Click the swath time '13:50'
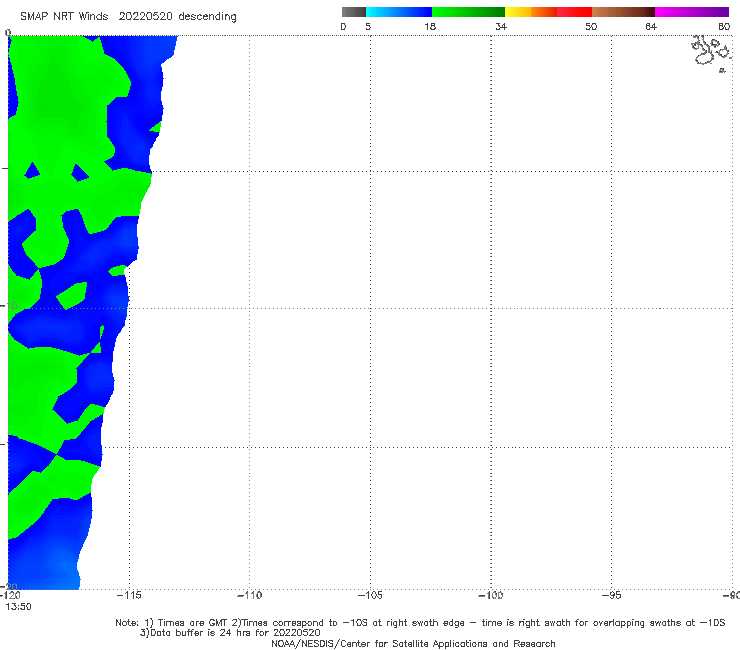The height and width of the screenshot is (650, 740). click(18, 607)
